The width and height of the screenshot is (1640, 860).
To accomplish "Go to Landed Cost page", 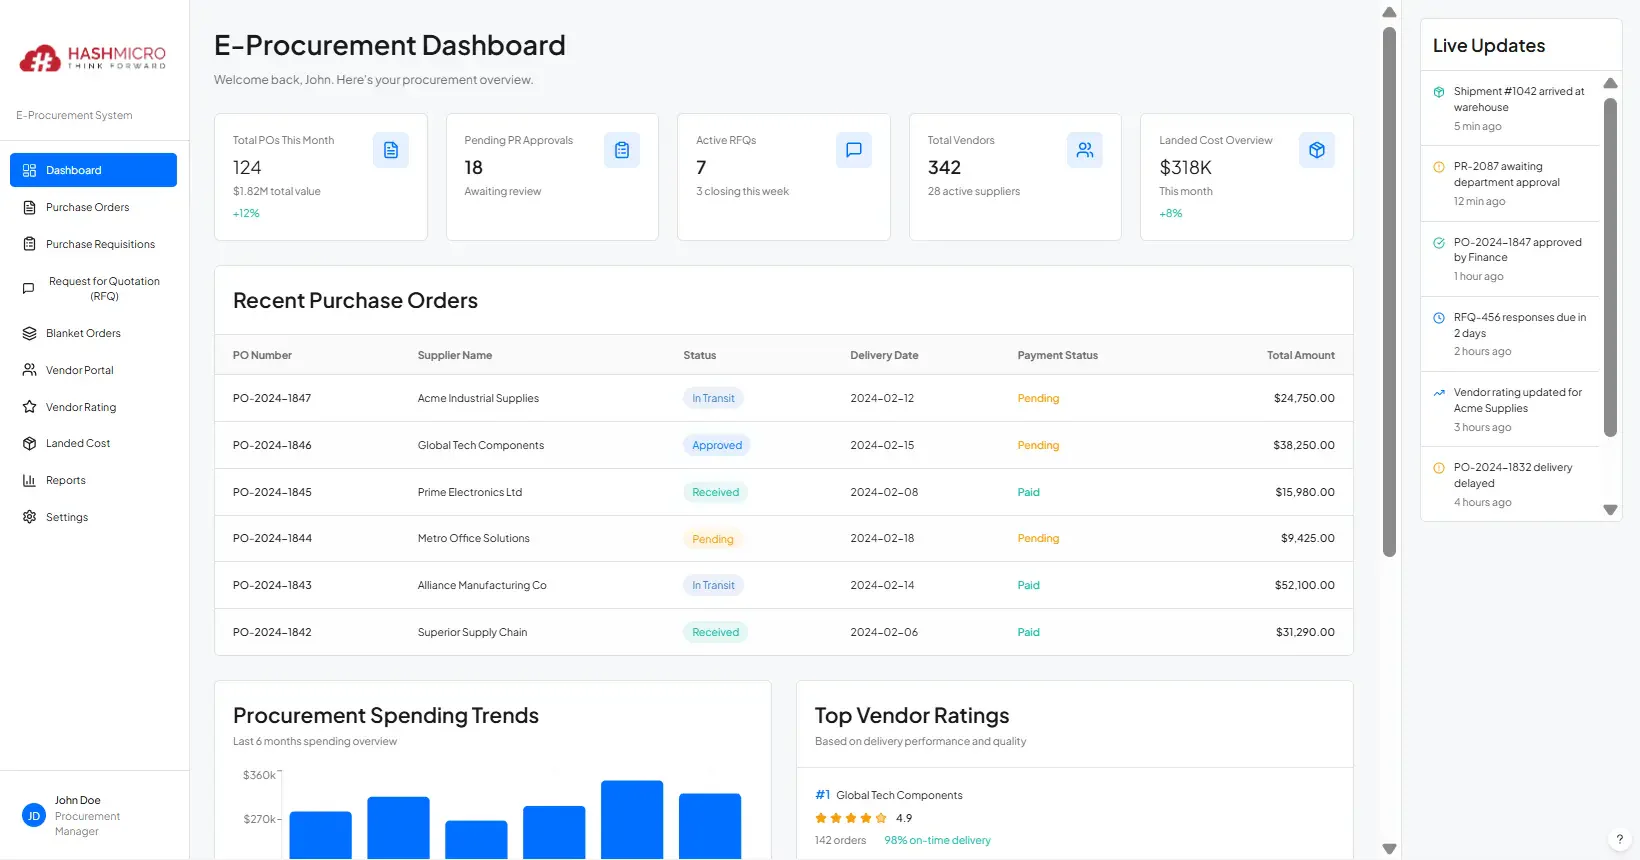I will pos(93,443).
